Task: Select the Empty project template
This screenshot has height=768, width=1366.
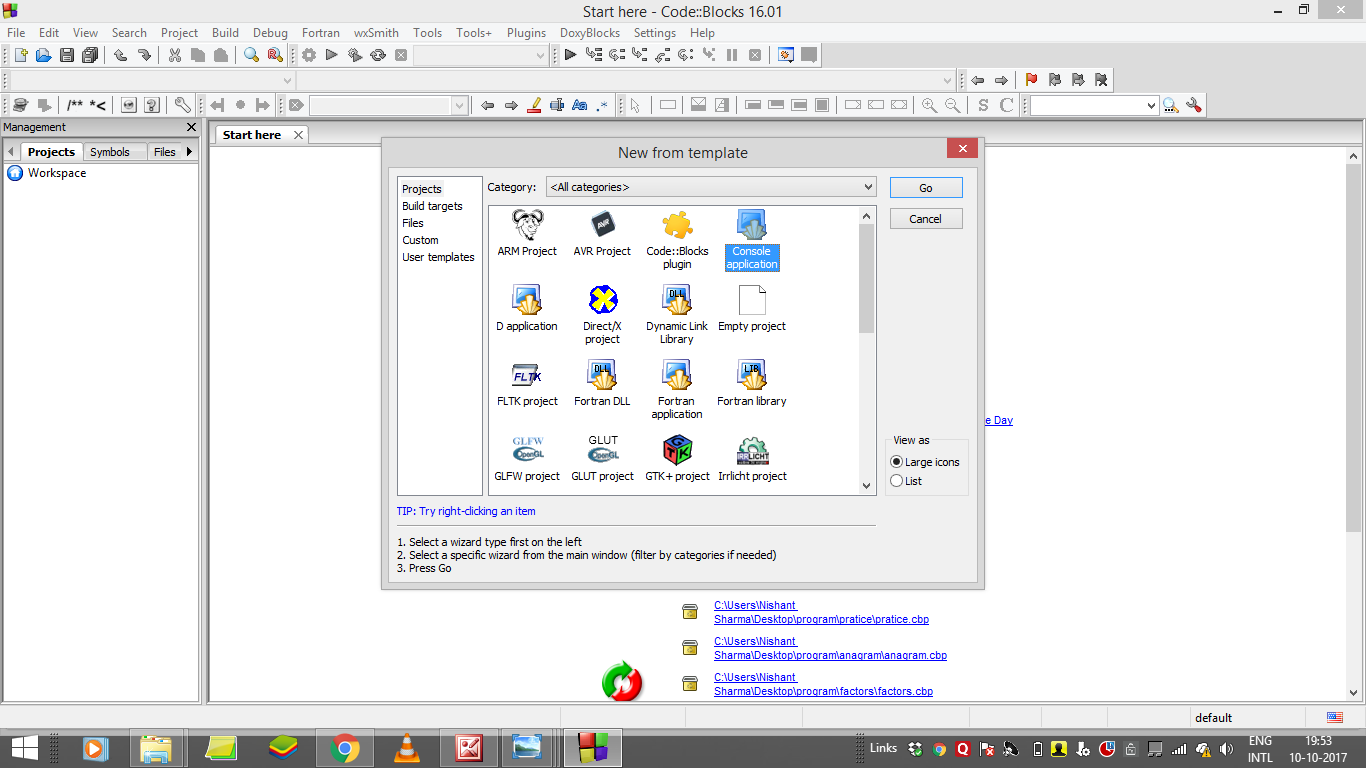Action: pyautogui.click(x=752, y=309)
